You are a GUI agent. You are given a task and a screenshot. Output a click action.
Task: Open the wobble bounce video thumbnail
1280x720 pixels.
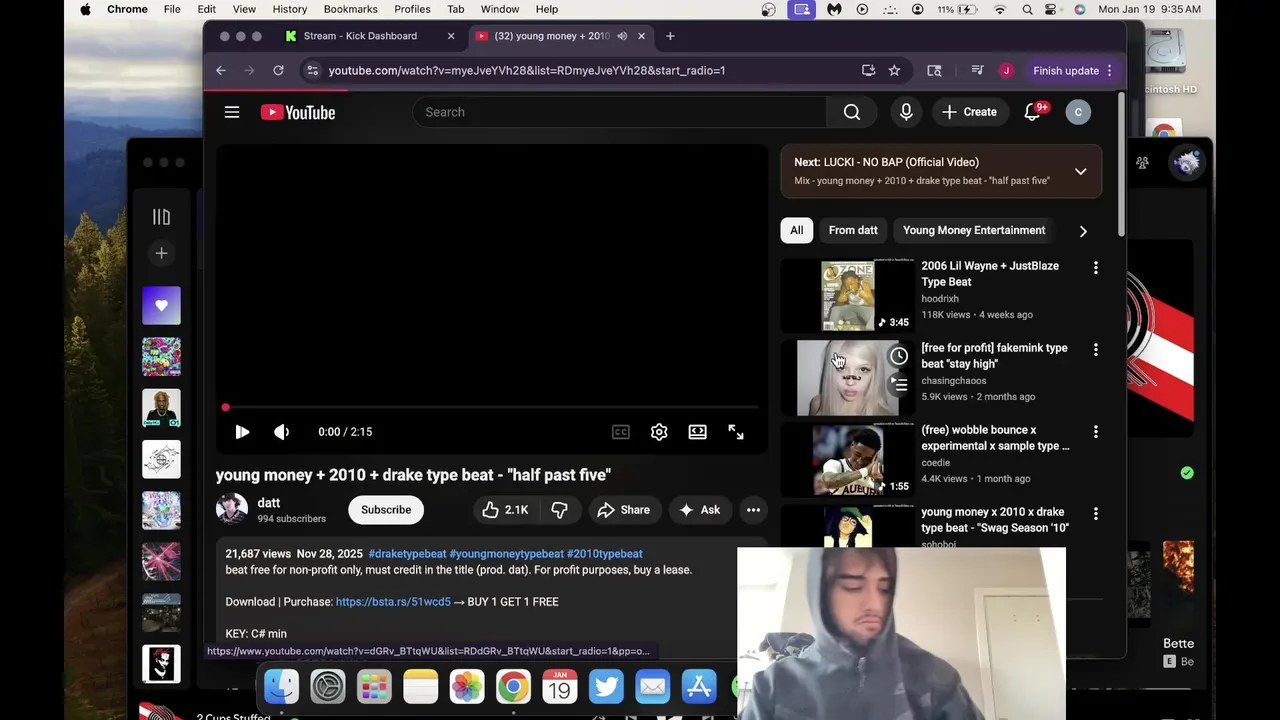pyautogui.click(x=848, y=459)
